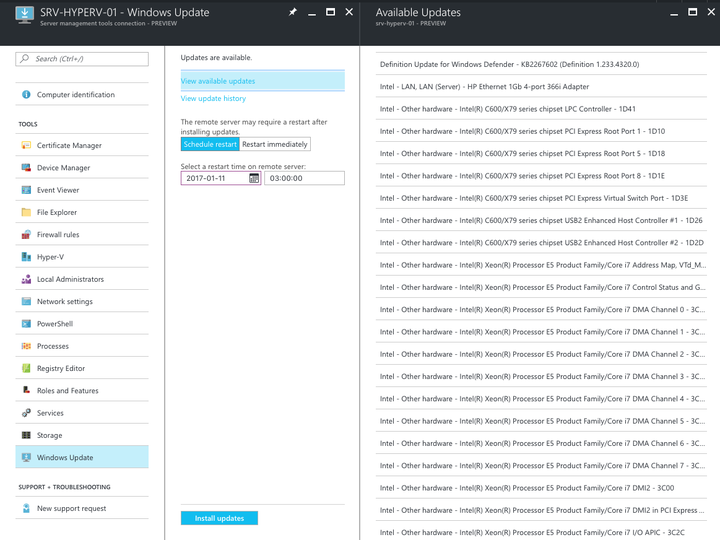This screenshot has height=540, width=720.
Task: Open the Registry Editor tool
Action: click(x=82, y=368)
